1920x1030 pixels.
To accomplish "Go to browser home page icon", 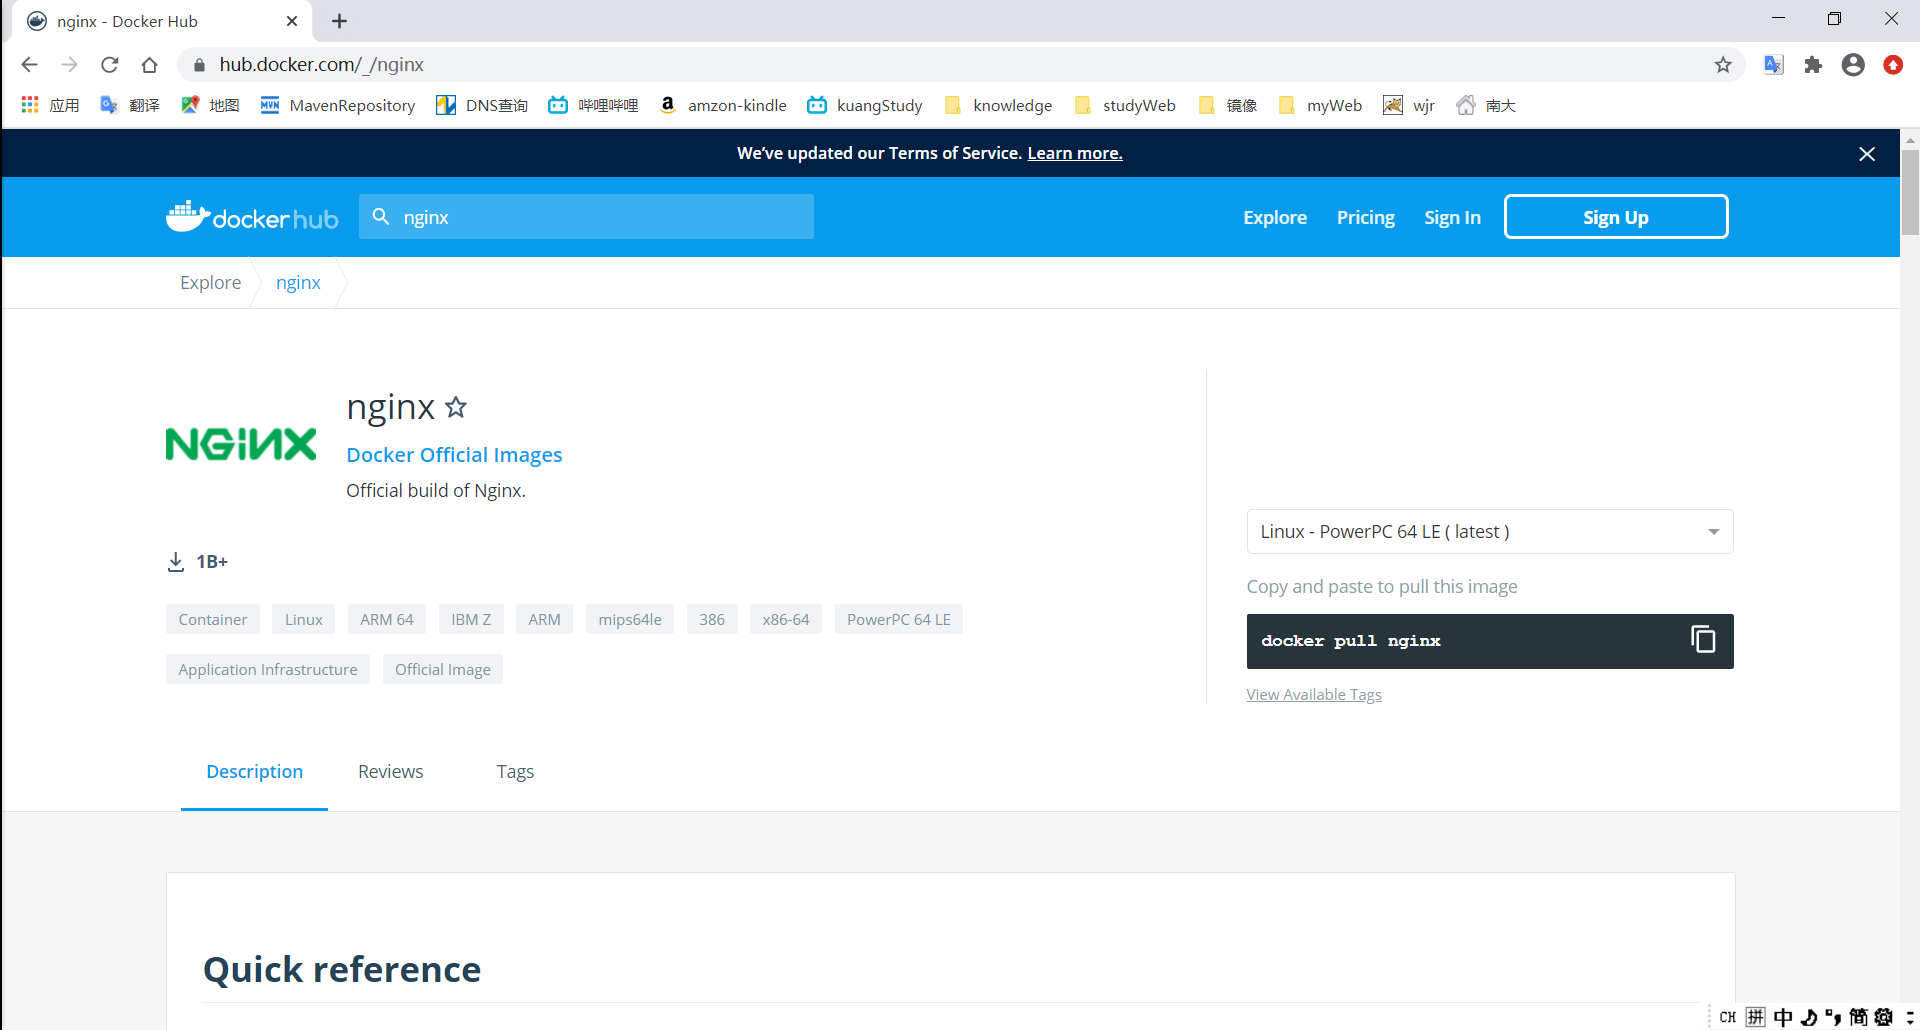I will 150,65.
